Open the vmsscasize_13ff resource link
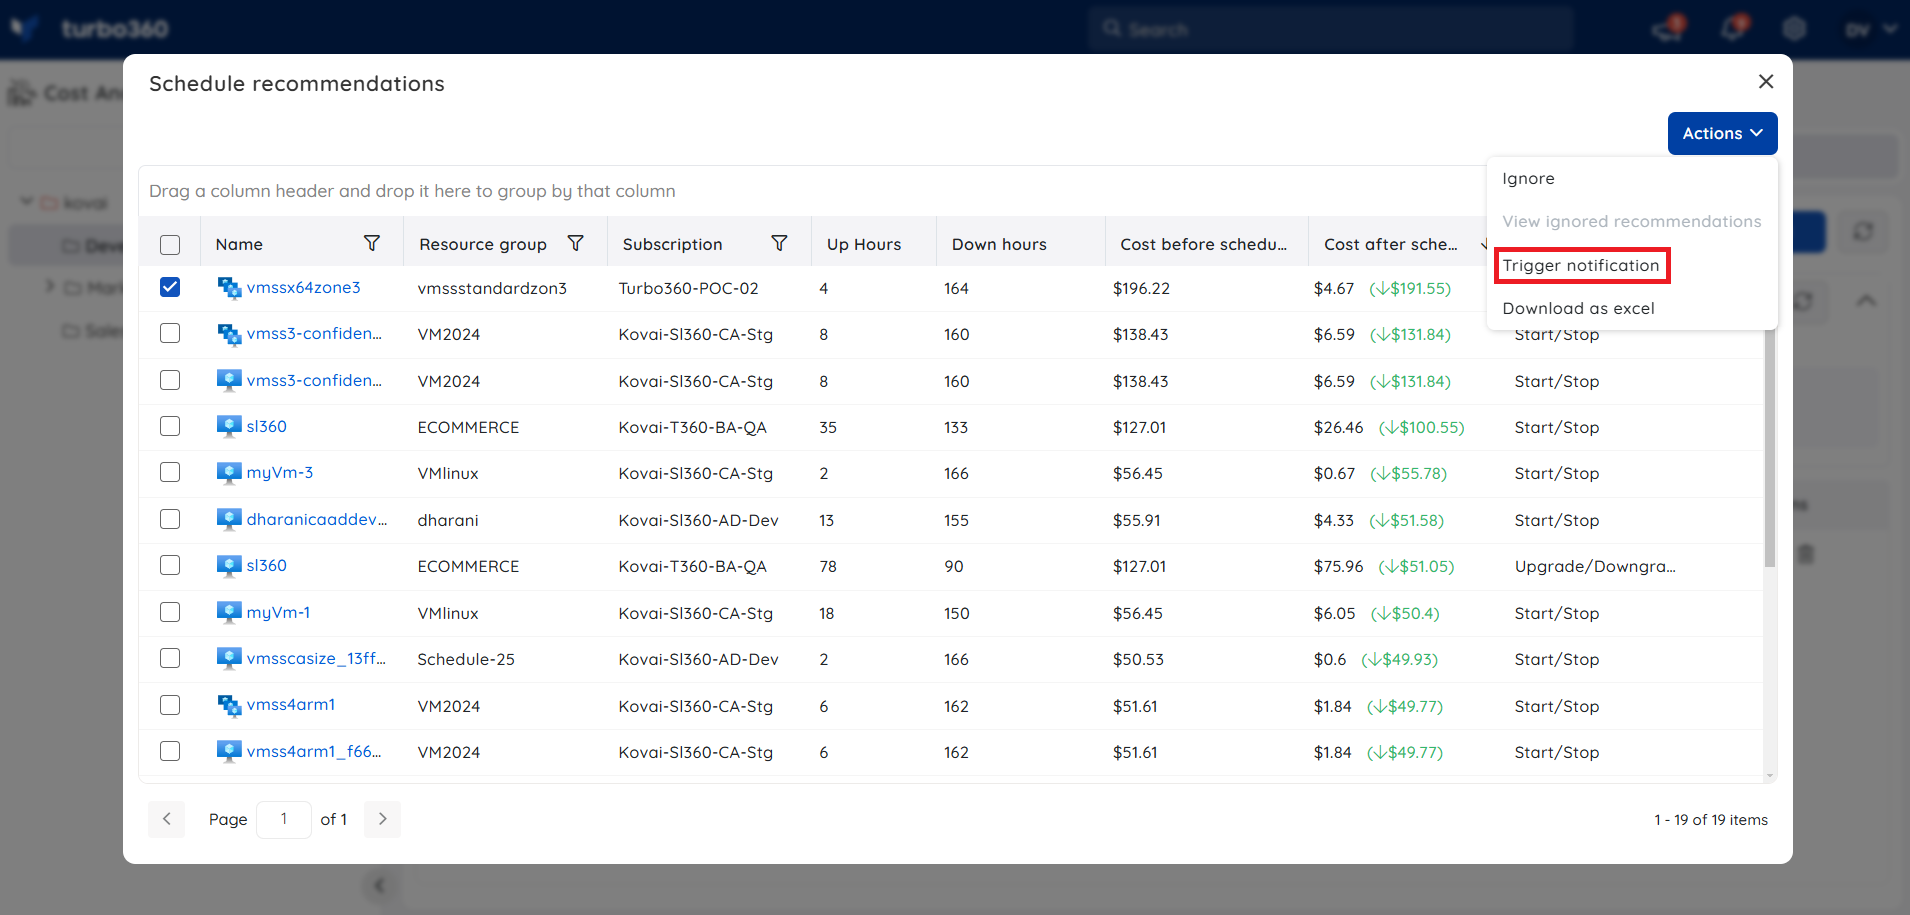1910x915 pixels. coord(316,658)
